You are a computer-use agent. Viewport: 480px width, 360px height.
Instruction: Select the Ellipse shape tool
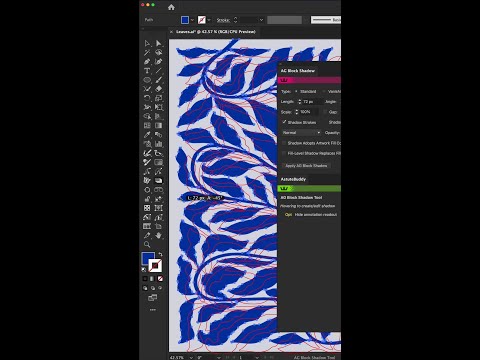click(x=147, y=80)
